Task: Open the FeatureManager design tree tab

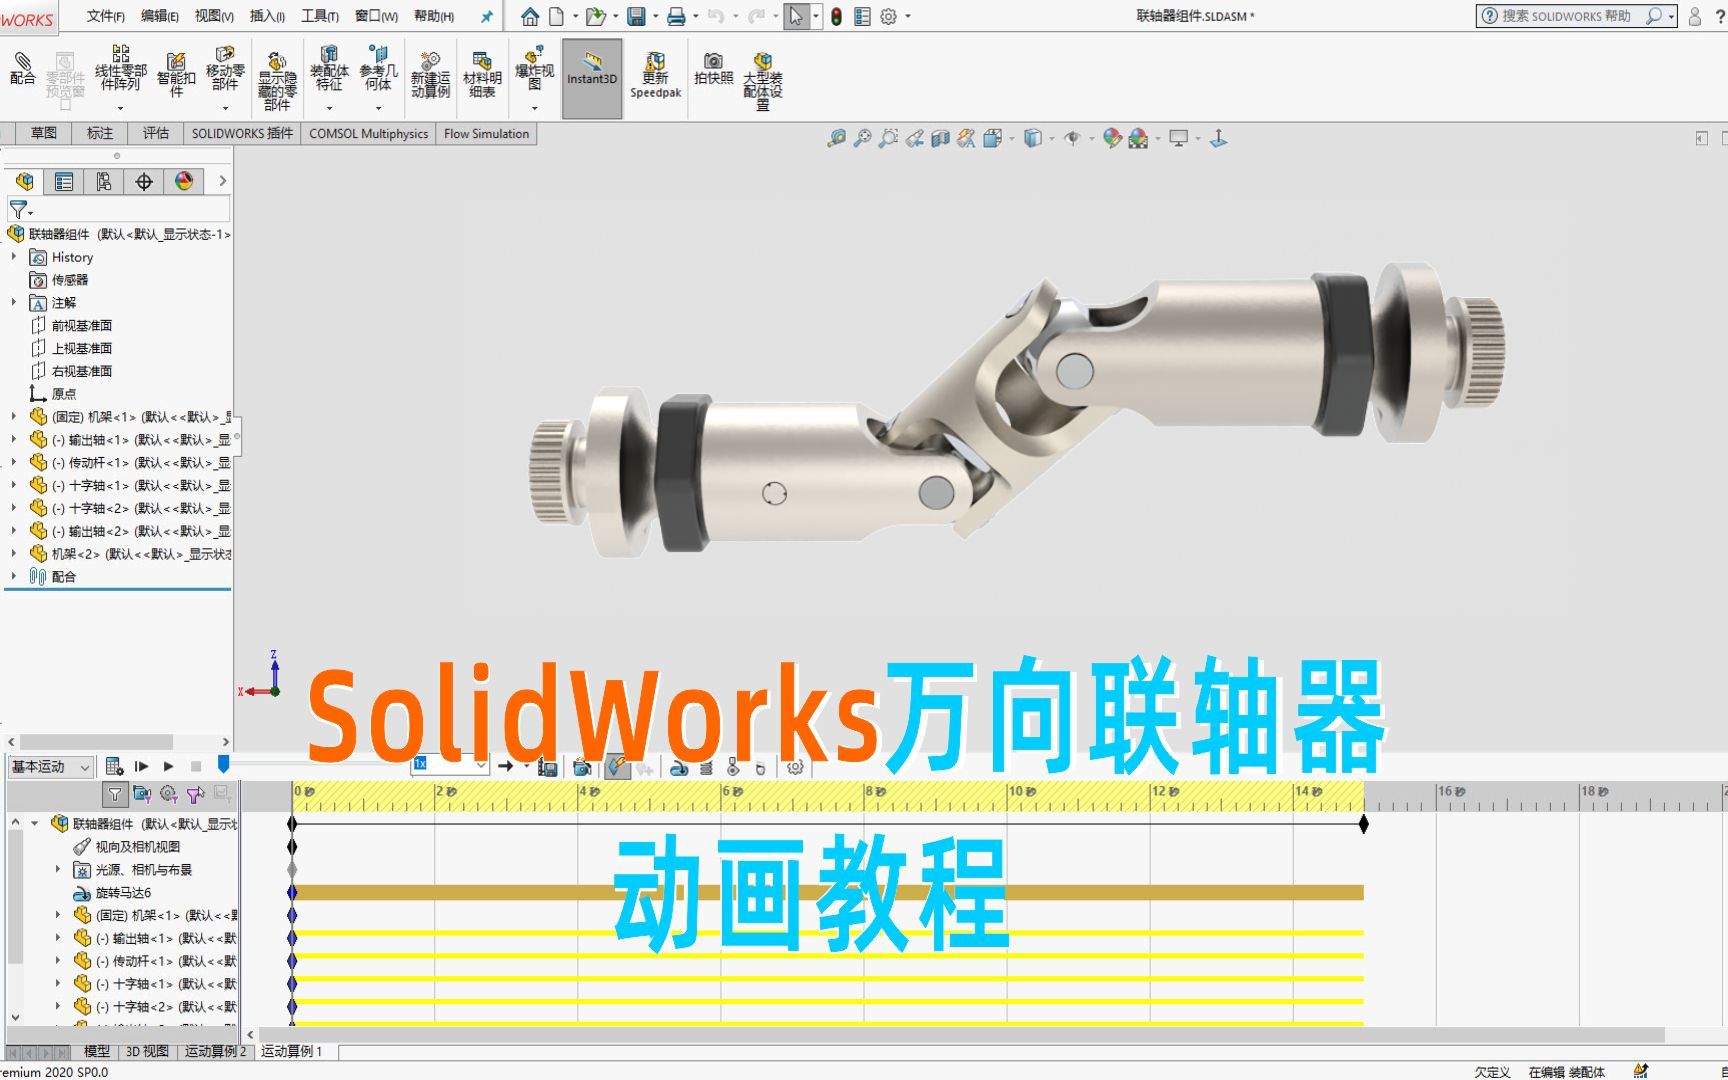Action: click(25, 181)
